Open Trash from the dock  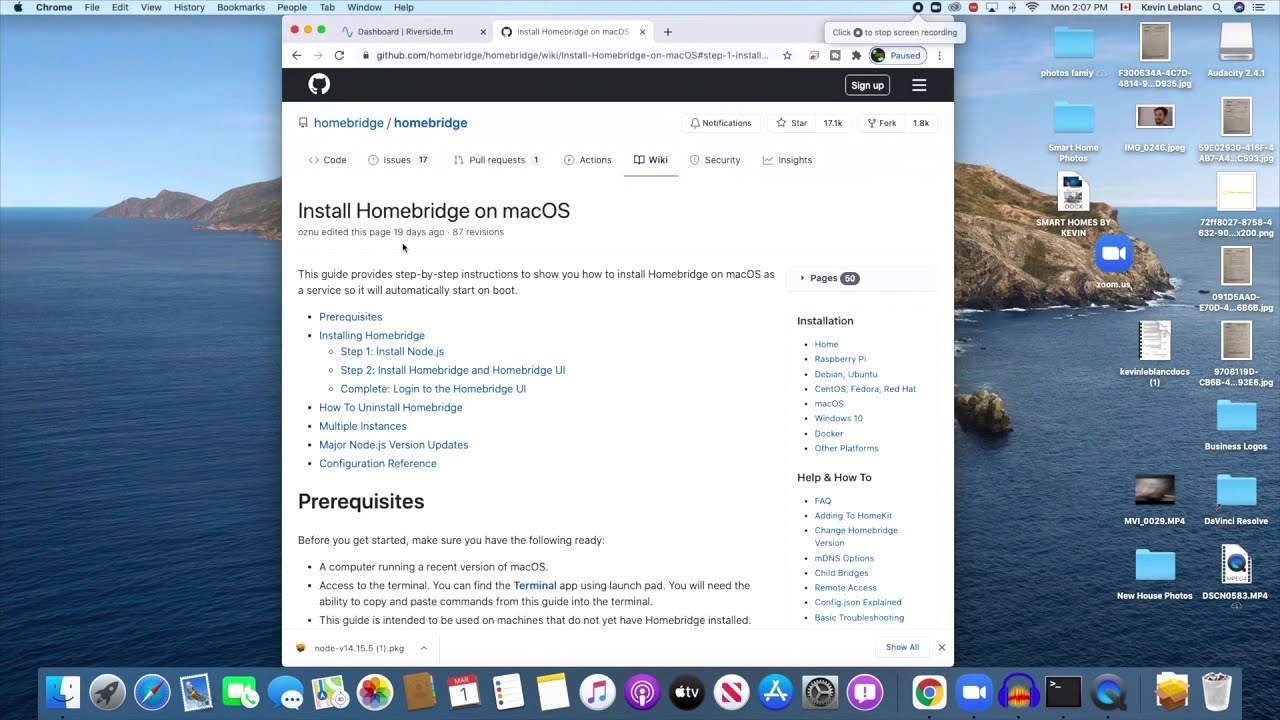[1216, 692]
